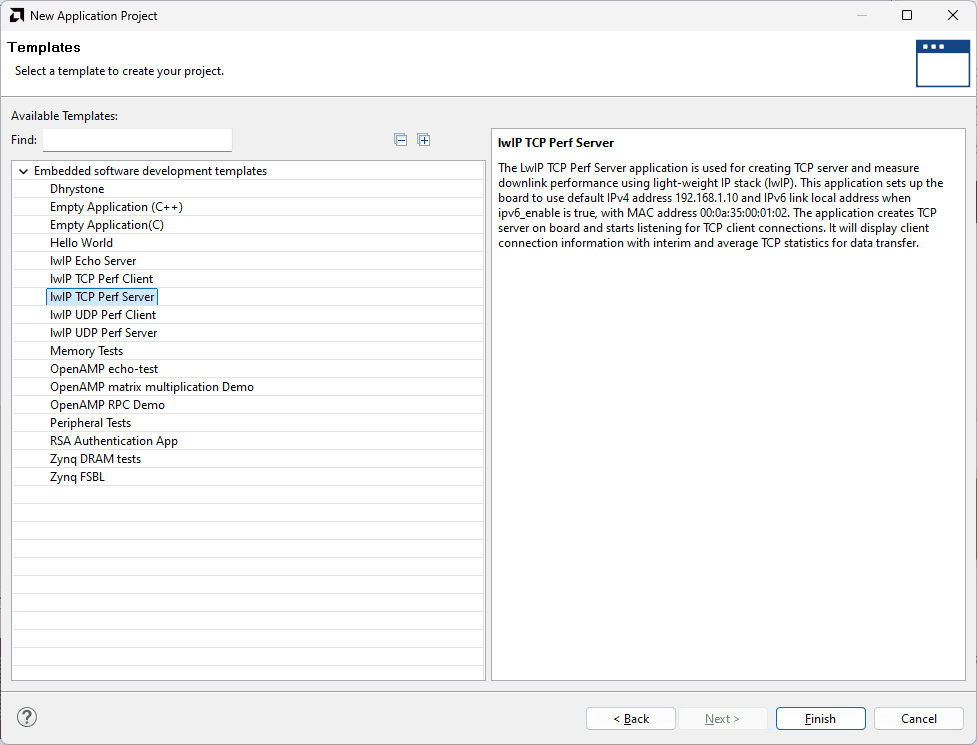Collapse Embedded software development templates tree
Viewport: 977px width, 745px height.
[23, 171]
